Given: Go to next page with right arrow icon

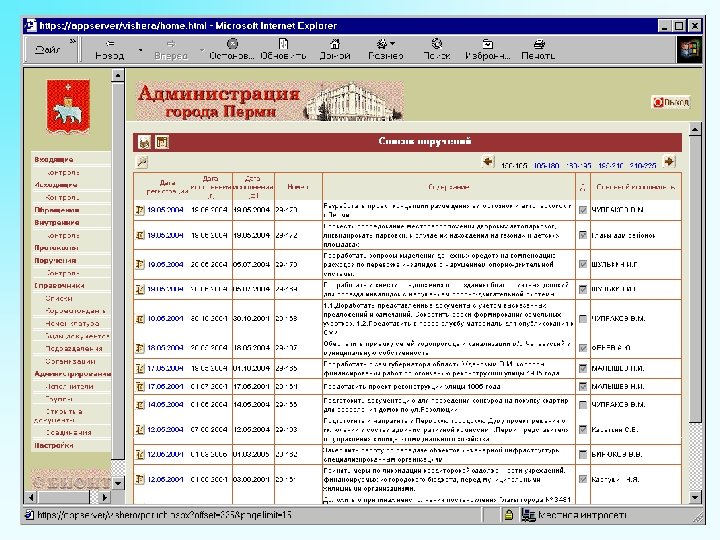Looking at the screenshot, I should click(669, 162).
